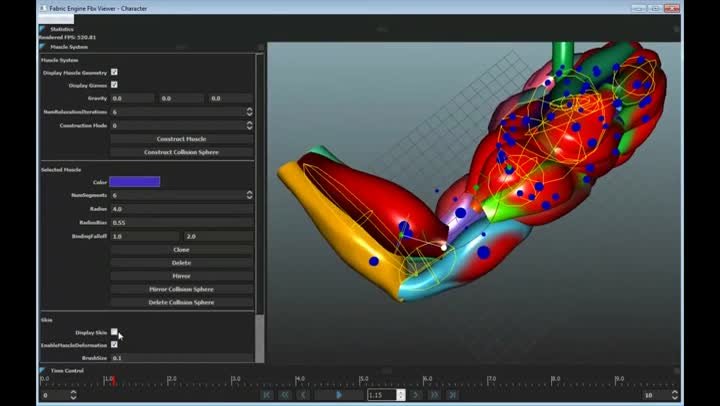The height and width of the screenshot is (406, 720).
Task: Click the Muscle System panel collapse icon
Action: (42, 46)
